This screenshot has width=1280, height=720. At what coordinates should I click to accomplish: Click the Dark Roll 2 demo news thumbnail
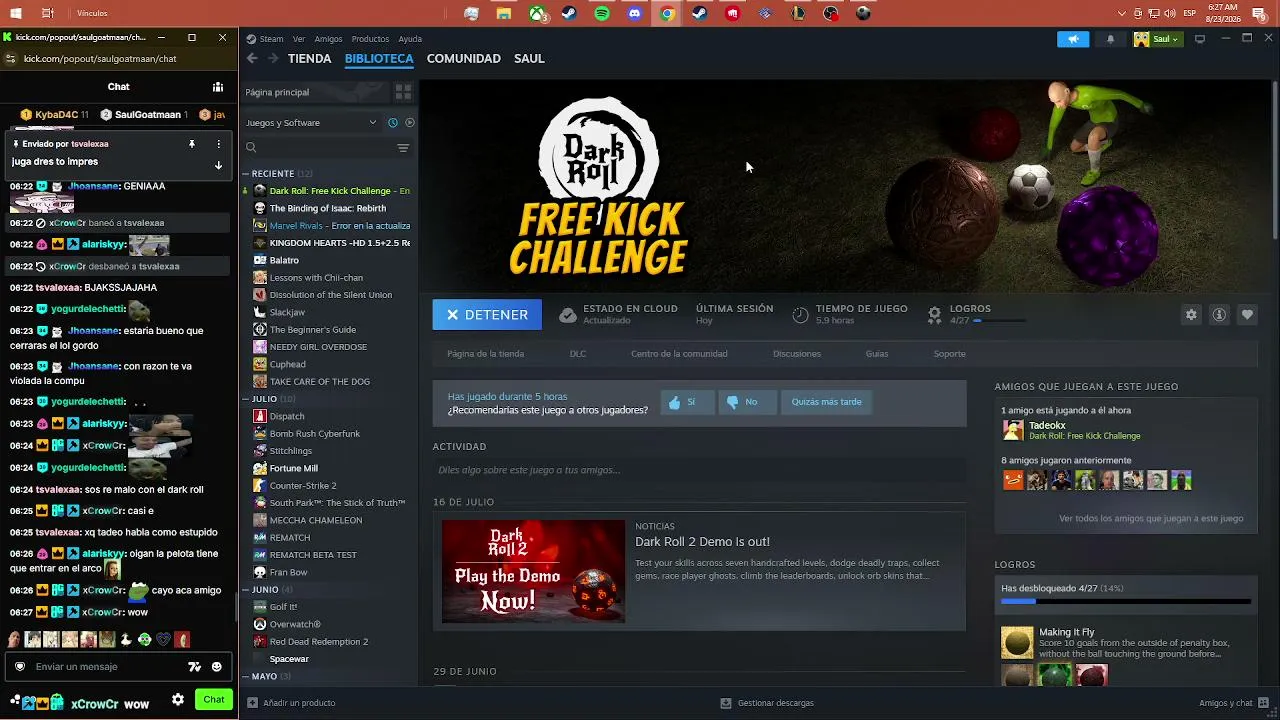tap(533, 571)
